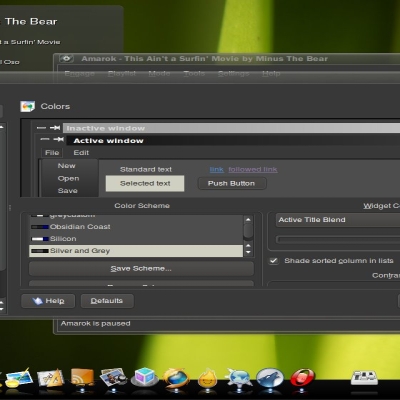Click the dash icon left of Active window
Image resolution: width=400 pixels, height=400 pixels.
coord(45,139)
